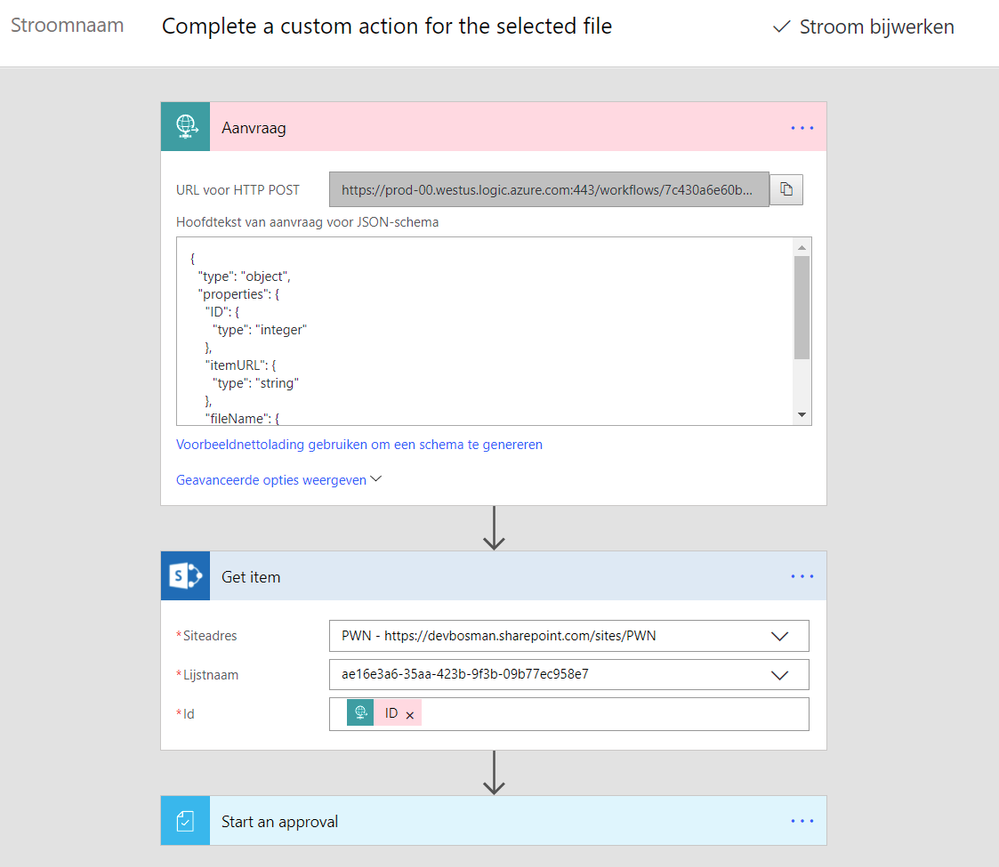Screen dimensions: 999x867
Task: Open the Lijstnaam dropdown
Action: [780, 674]
